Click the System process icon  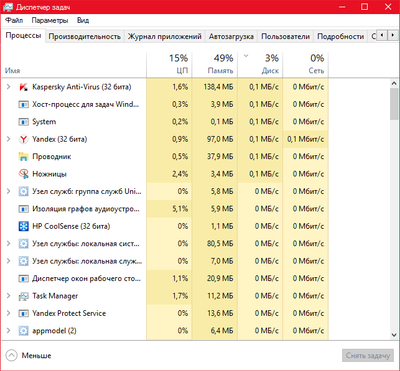[x=23, y=122]
